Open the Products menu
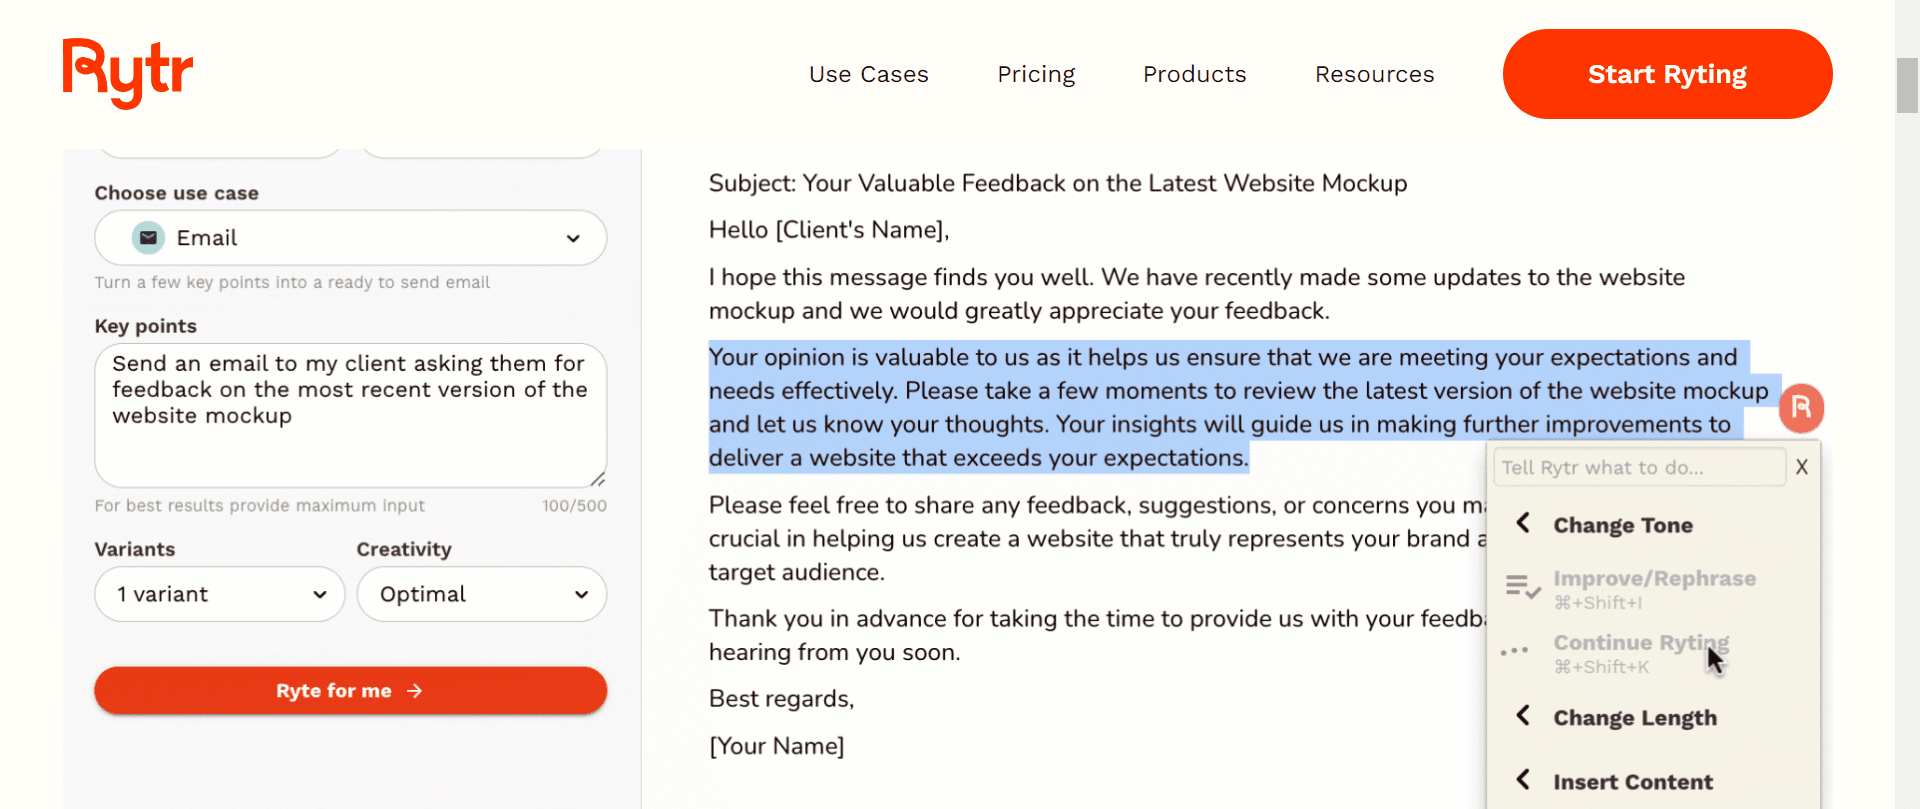The height and width of the screenshot is (809, 1920). 1194,74
